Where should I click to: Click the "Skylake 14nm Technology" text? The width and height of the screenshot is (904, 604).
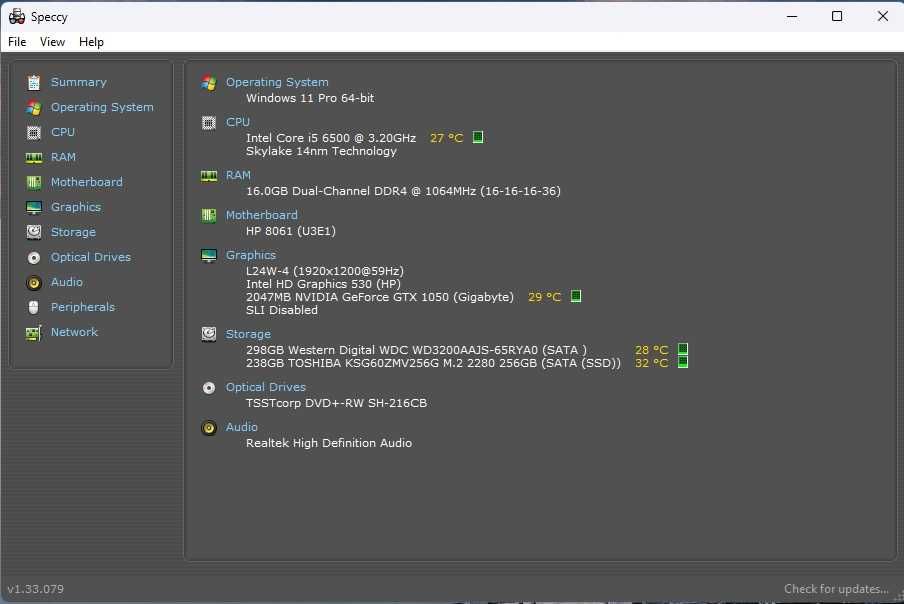click(321, 151)
